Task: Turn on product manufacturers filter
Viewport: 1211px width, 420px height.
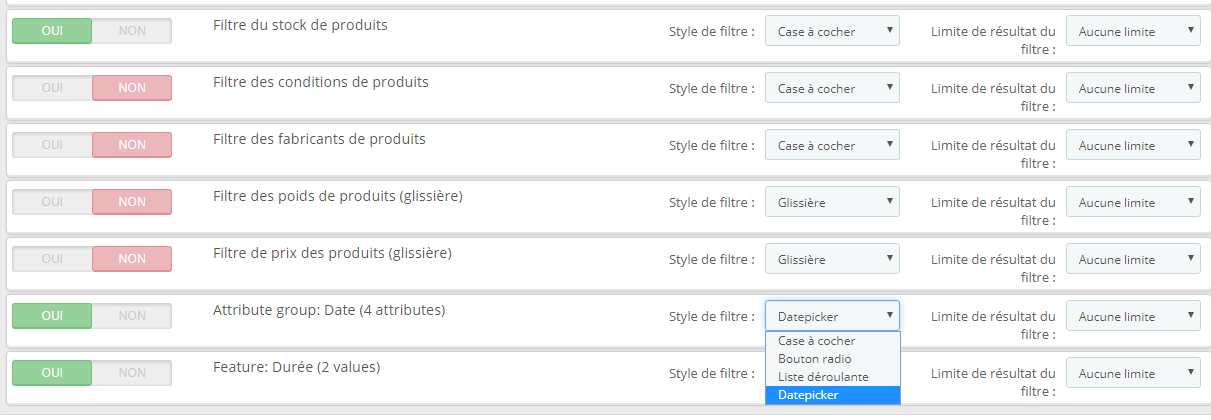Action: (52, 145)
